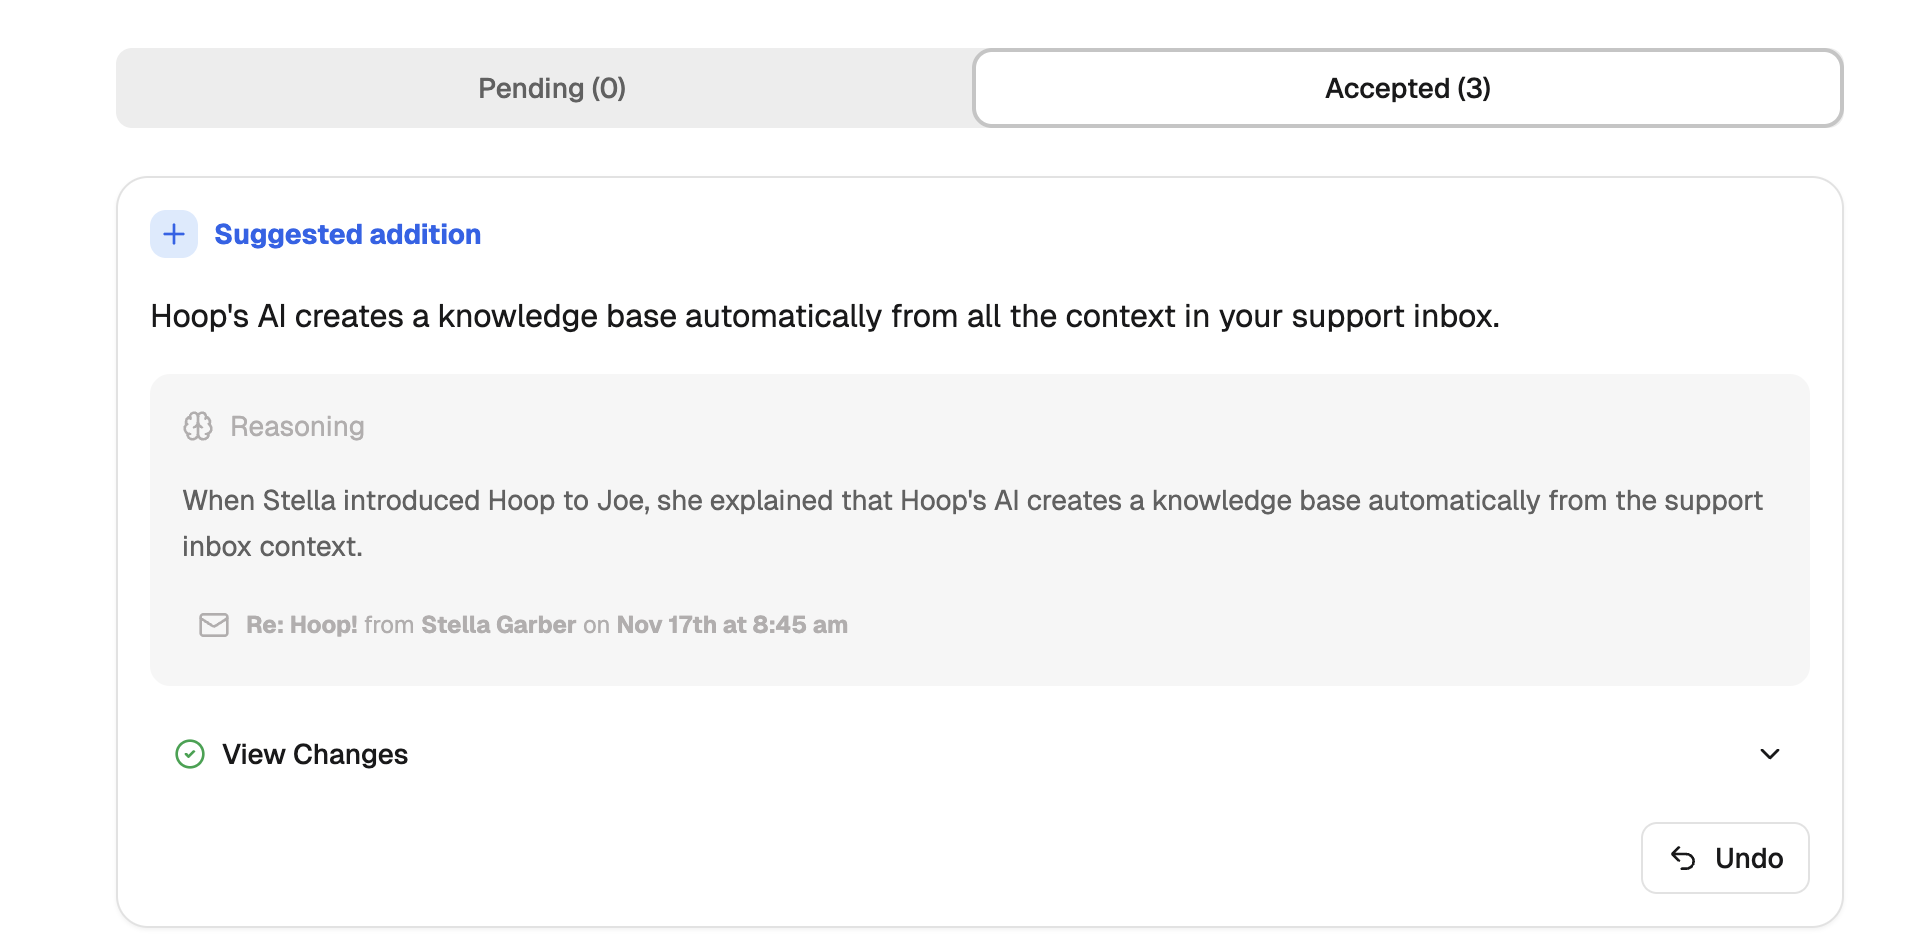Click the Suggested addition heading
This screenshot has height=944, width=1930.
tap(347, 234)
